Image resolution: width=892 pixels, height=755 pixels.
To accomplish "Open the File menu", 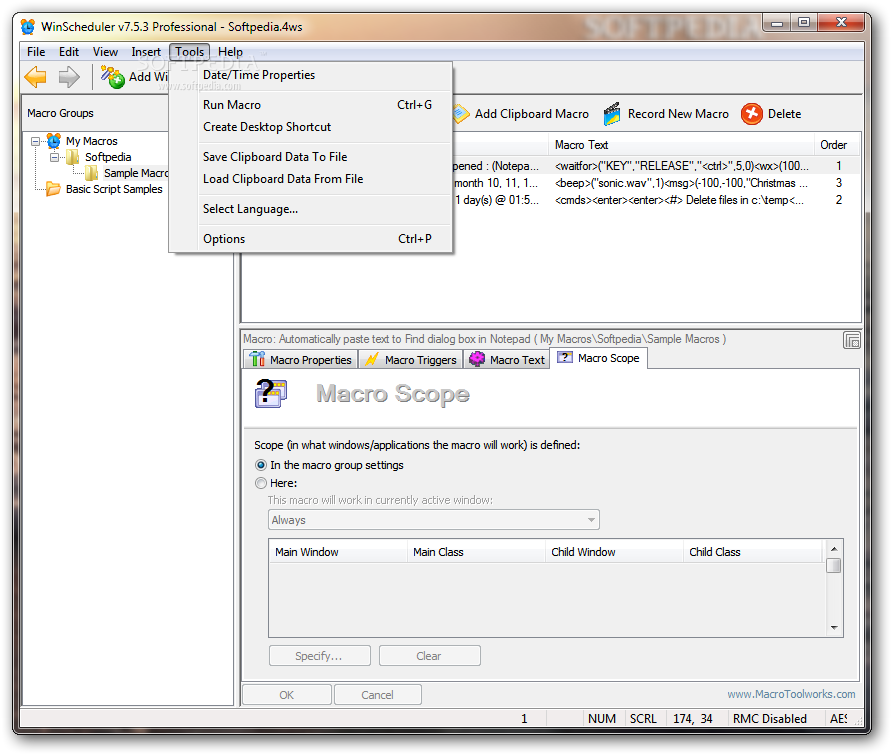I will (x=36, y=52).
